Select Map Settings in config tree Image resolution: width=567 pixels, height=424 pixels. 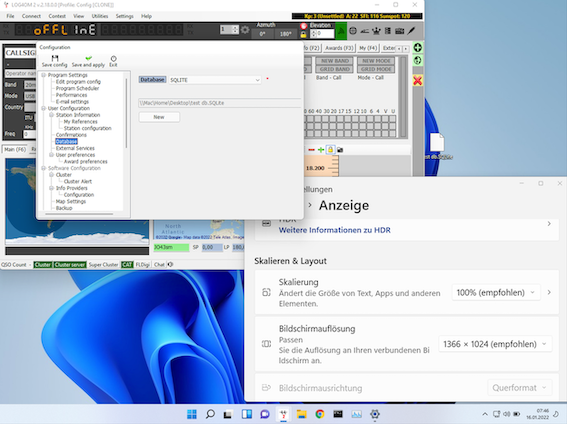[x=71, y=201]
